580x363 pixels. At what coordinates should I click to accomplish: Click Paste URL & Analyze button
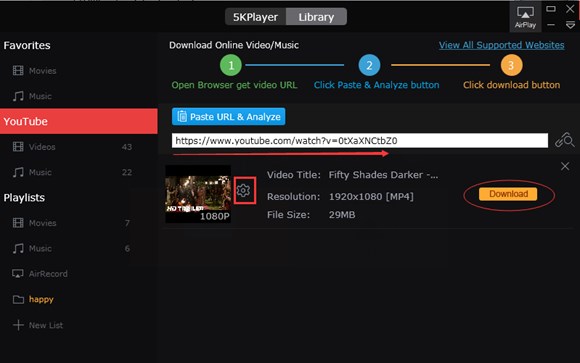tap(229, 117)
